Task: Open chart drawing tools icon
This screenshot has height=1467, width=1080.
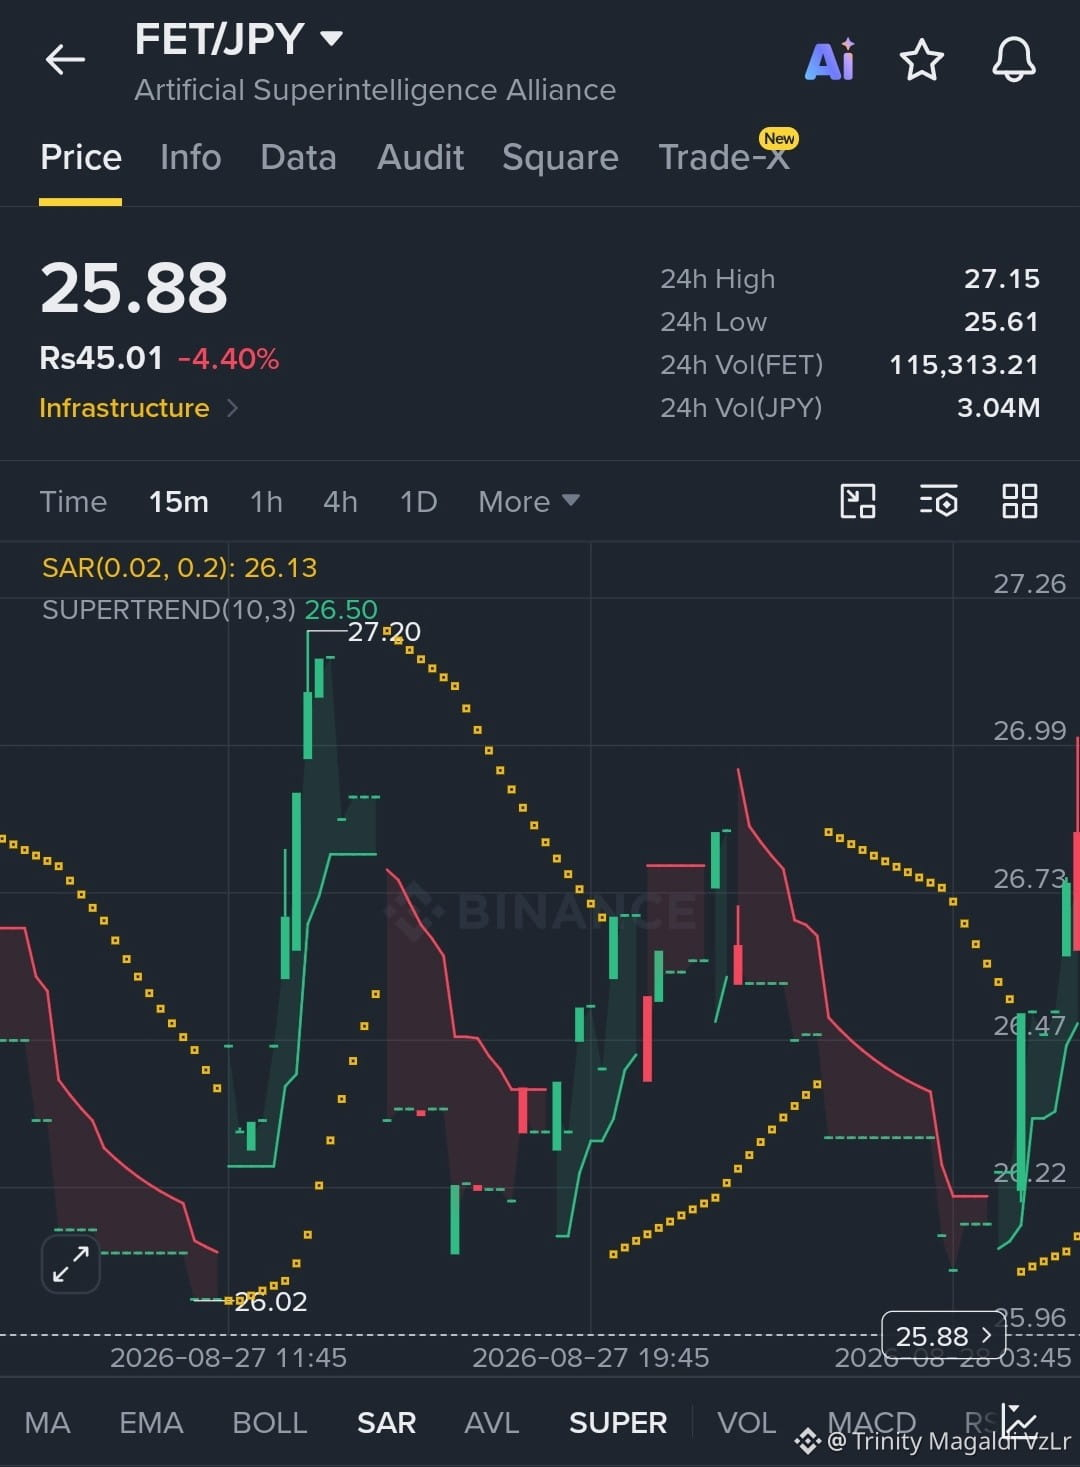Action: pos(858,501)
